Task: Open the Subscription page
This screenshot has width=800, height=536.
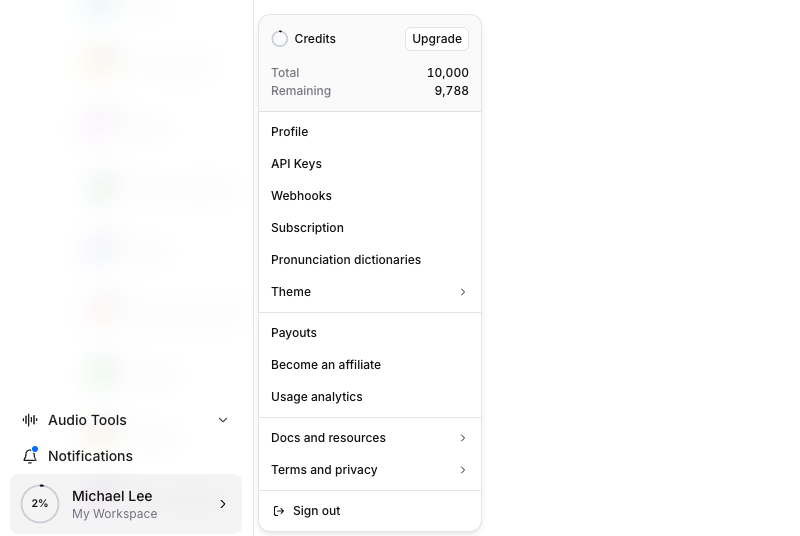Action: (x=370, y=228)
